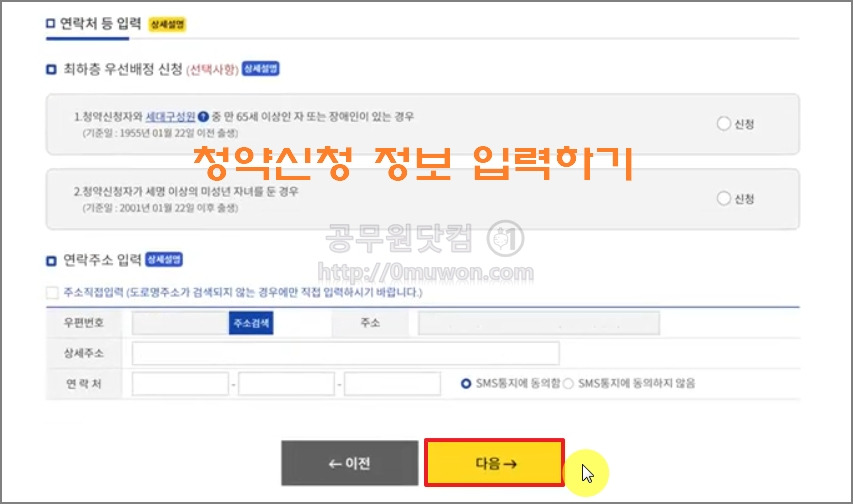Click the last 연락처 number field
This screenshot has height=504, width=853.
[392, 384]
